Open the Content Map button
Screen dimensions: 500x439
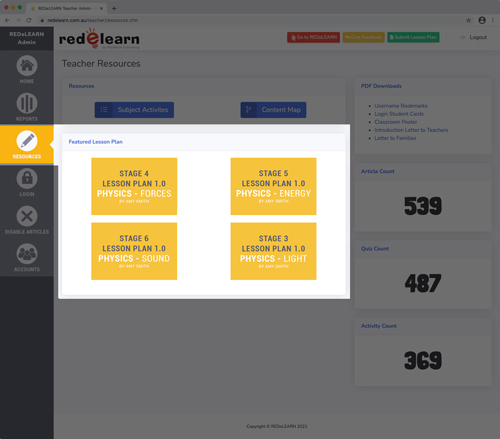(273, 110)
